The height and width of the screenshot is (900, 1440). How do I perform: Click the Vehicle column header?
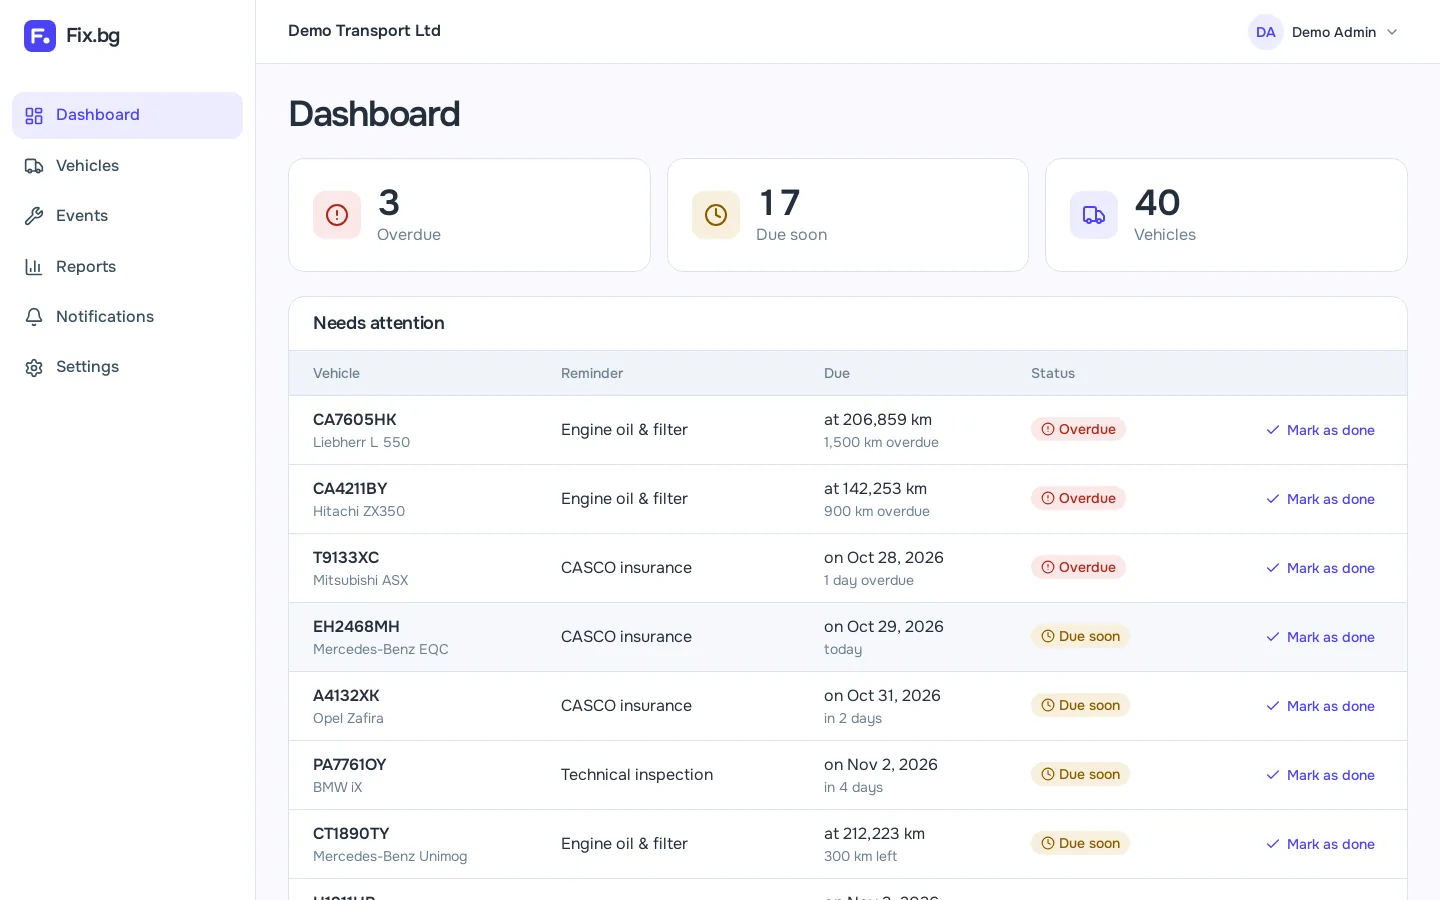coord(336,373)
